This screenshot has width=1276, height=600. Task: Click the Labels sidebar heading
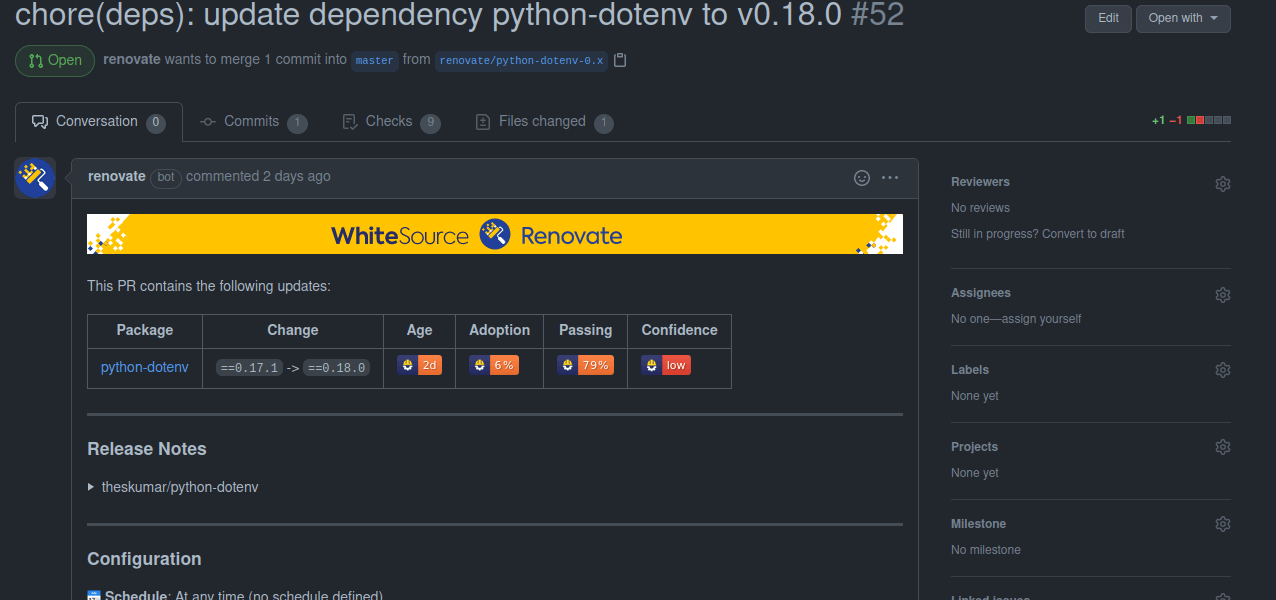[x=970, y=370]
